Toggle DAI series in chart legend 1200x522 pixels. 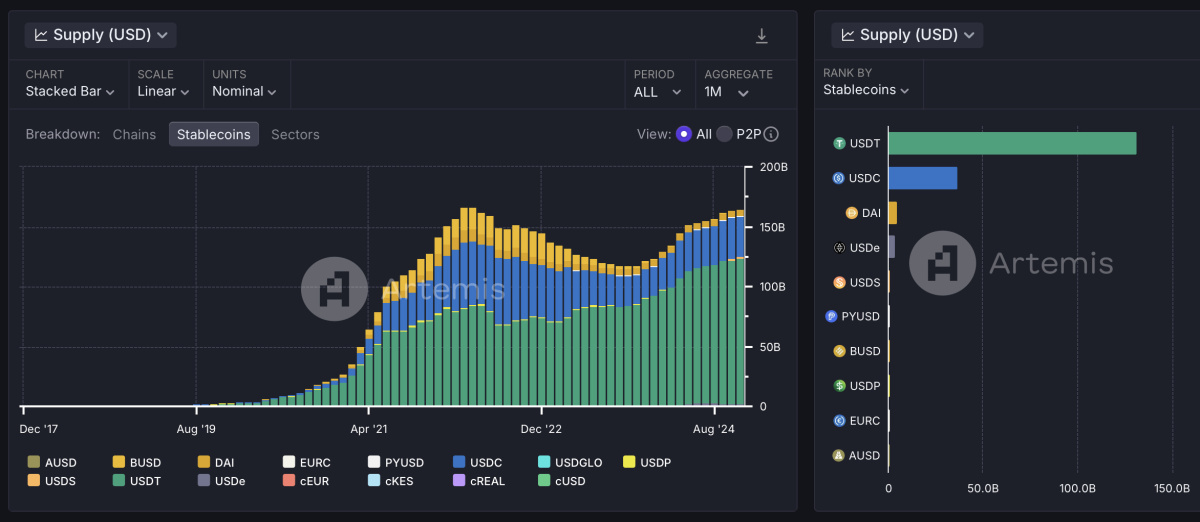point(216,462)
